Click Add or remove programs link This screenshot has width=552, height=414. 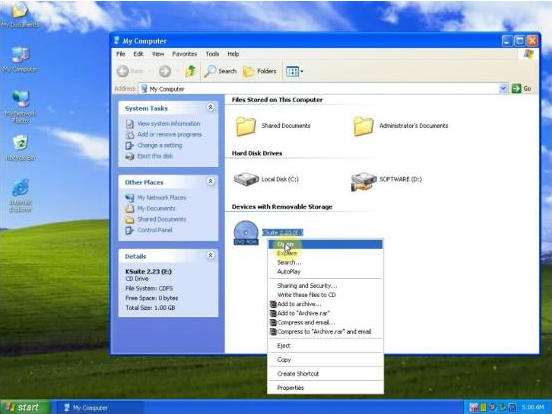click(x=169, y=134)
